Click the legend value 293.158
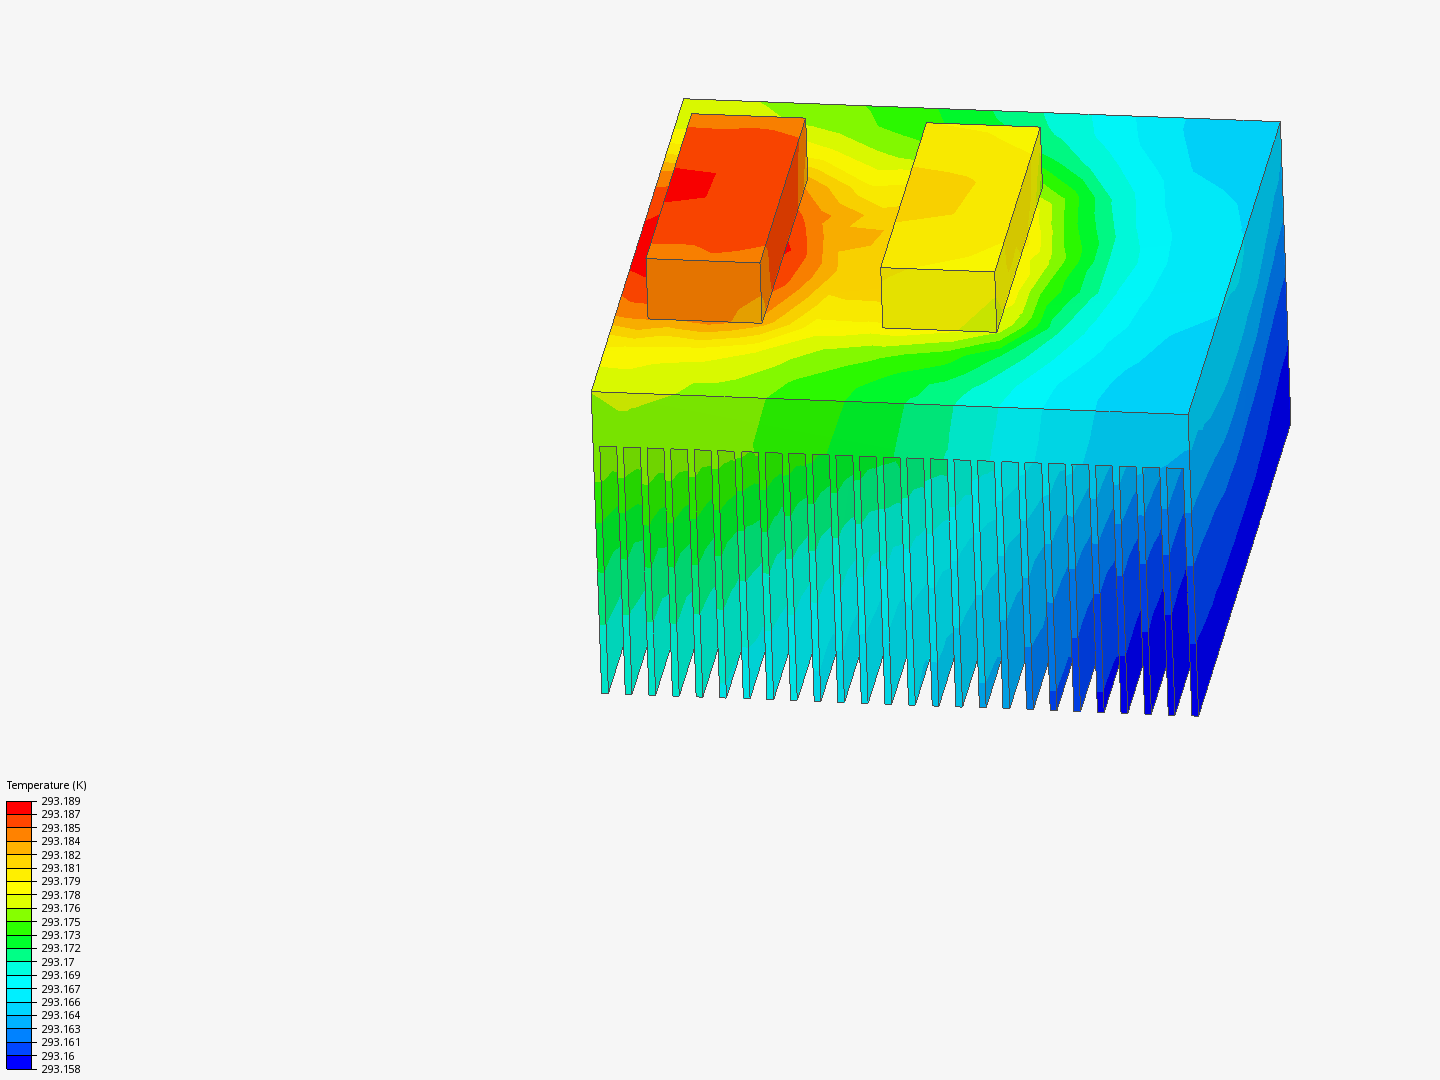The height and width of the screenshot is (1080, 1440). (x=61, y=1069)
